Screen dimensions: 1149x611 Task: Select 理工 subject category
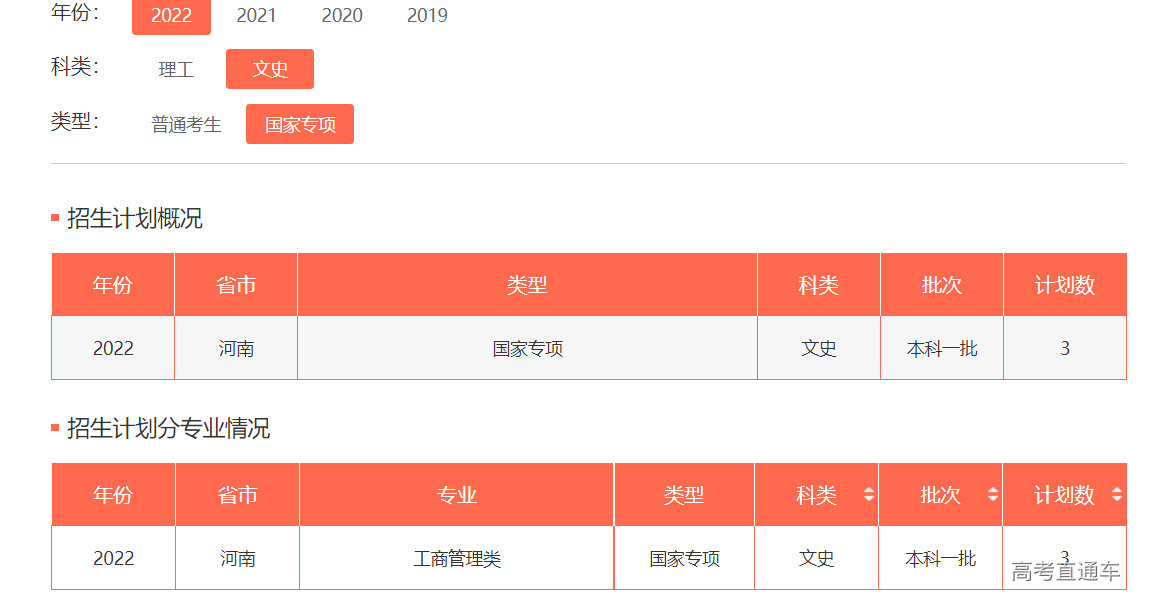176,69
